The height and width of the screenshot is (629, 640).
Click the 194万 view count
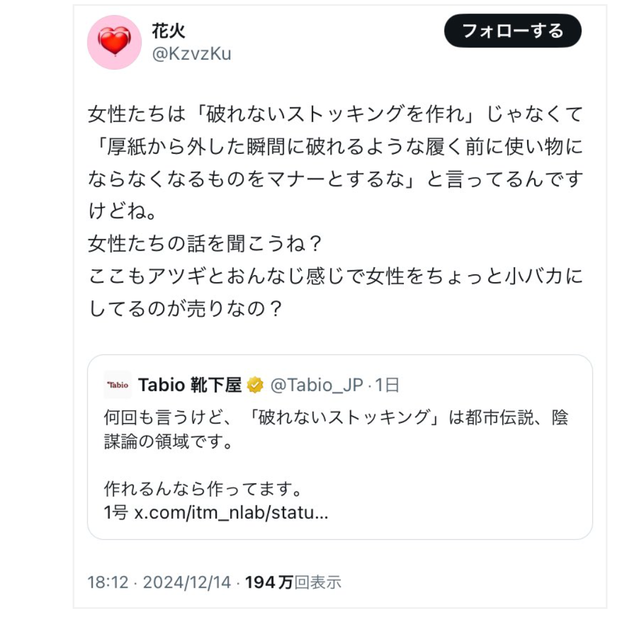pos(269,582)
